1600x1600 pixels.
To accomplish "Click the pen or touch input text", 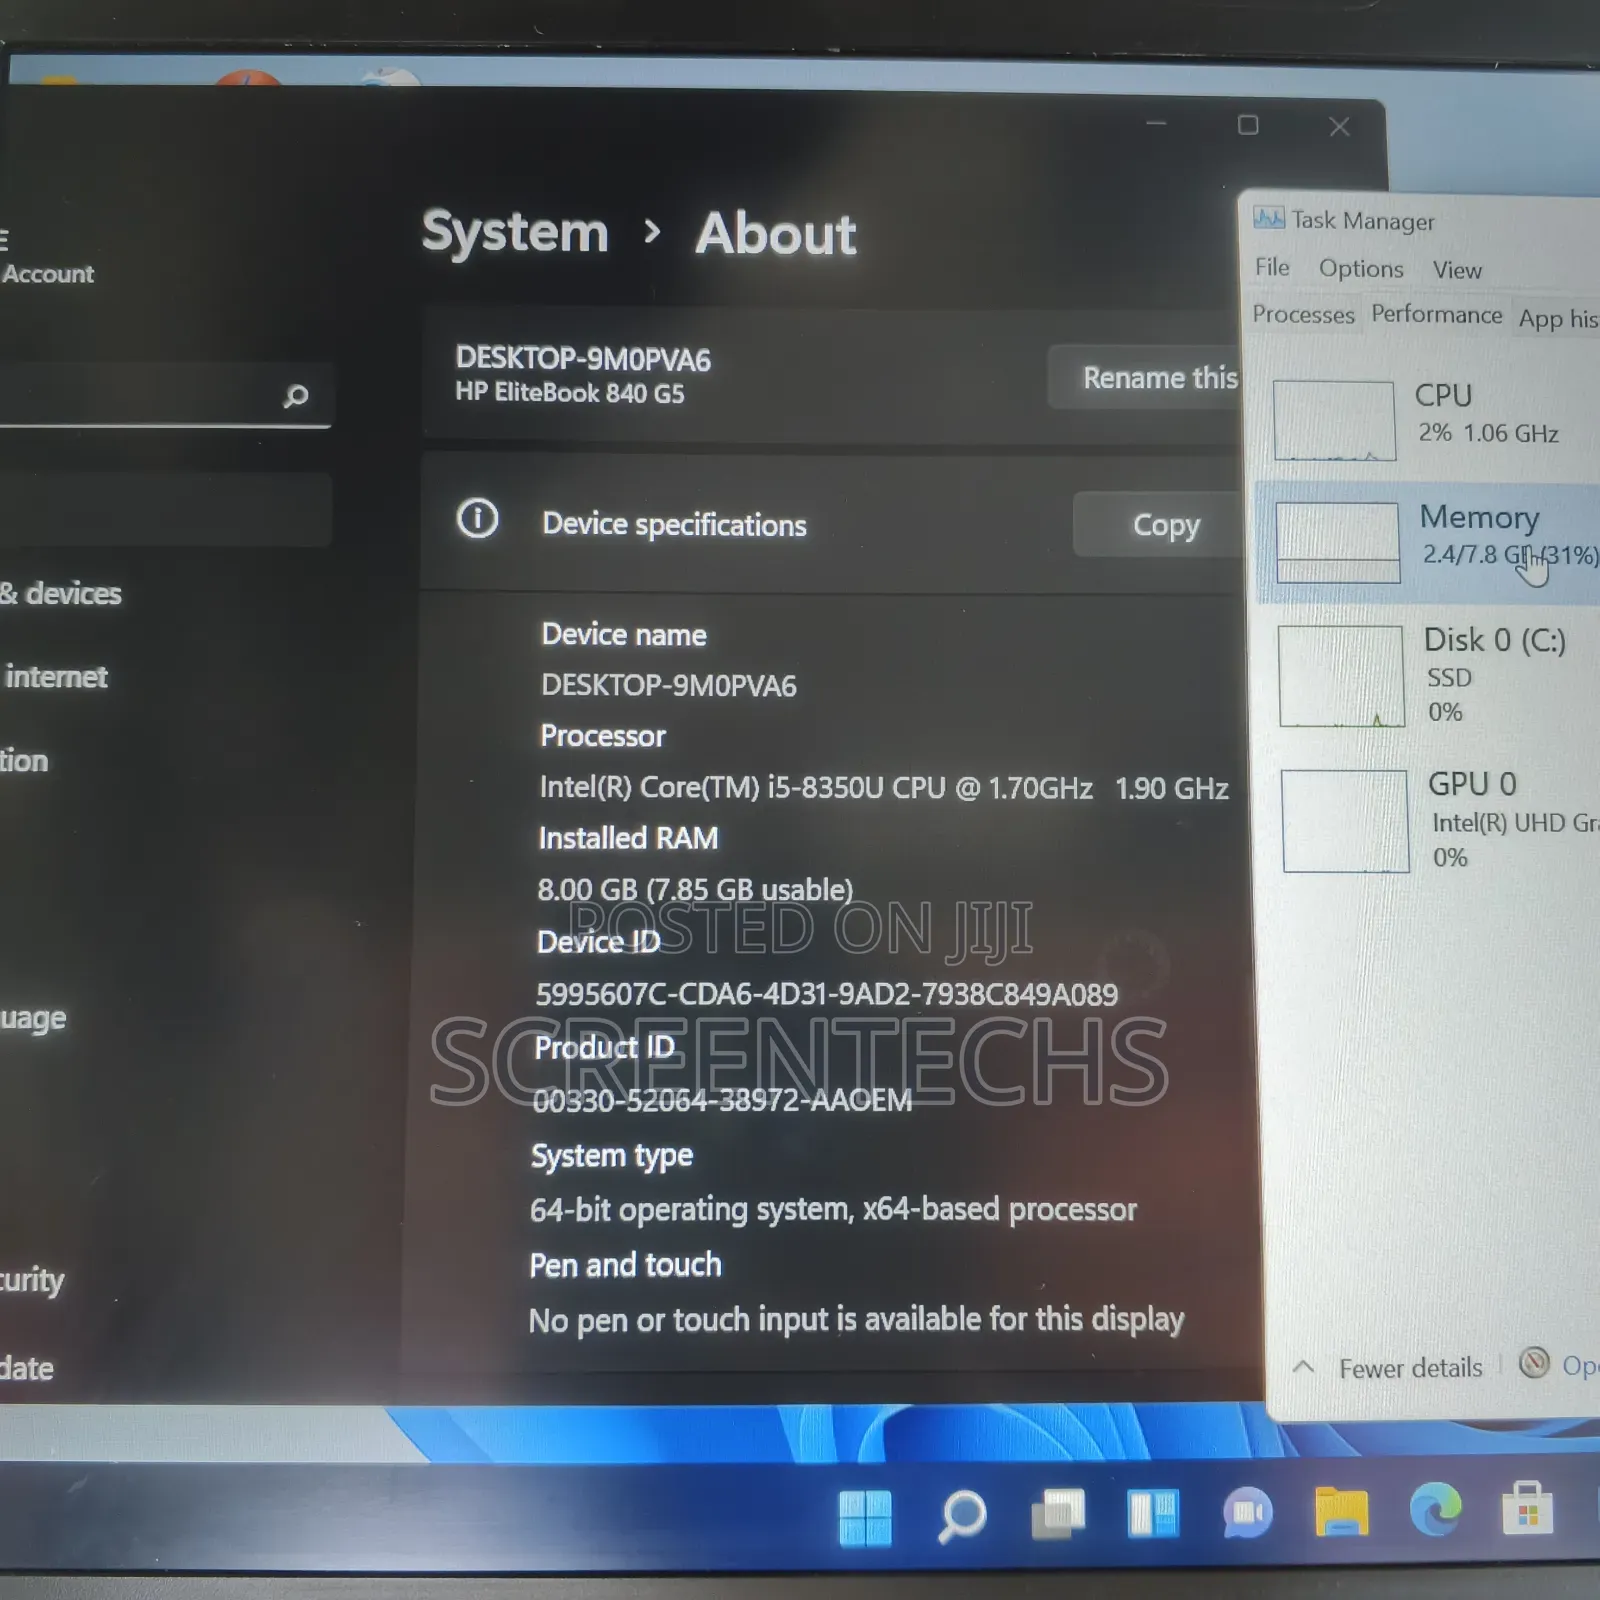I will 856,1320.
